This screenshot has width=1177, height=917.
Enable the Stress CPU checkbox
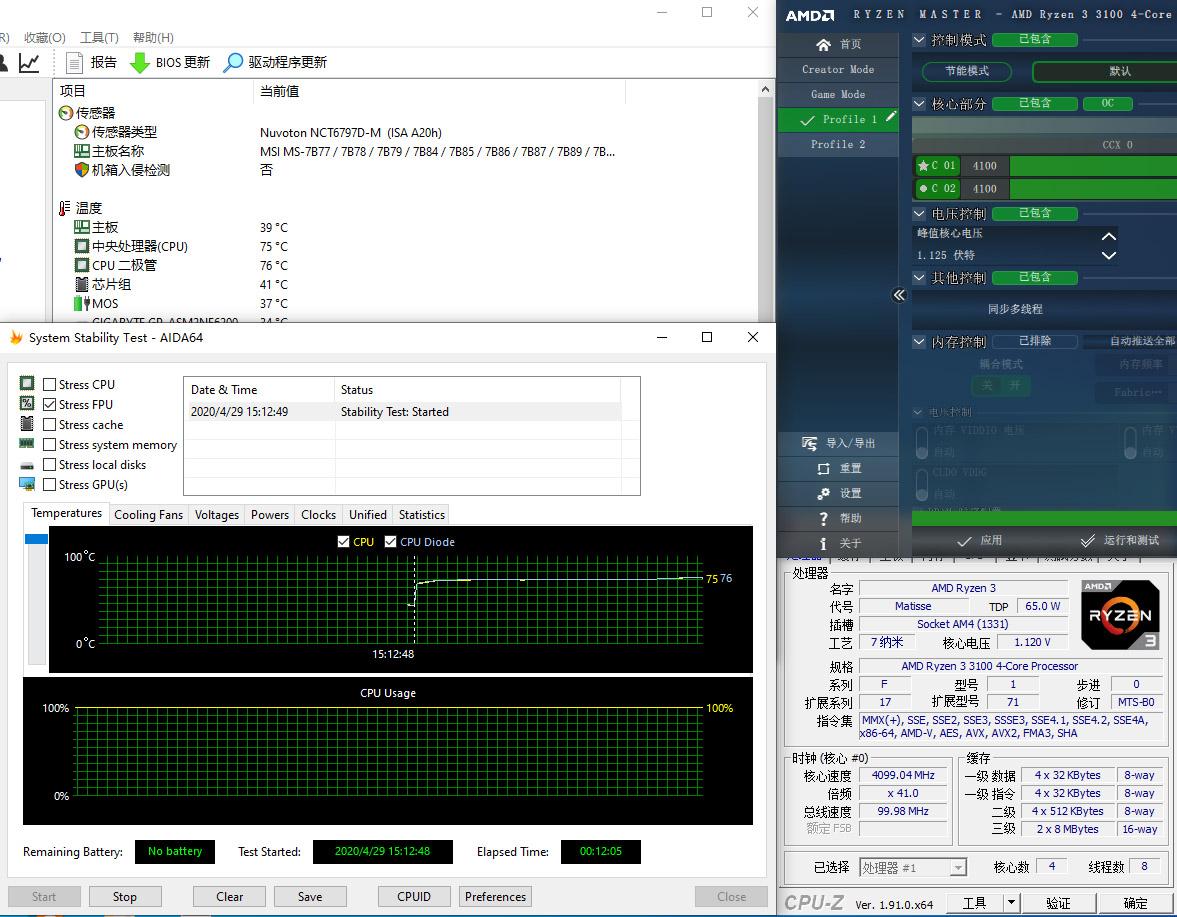tap(50, 384)
